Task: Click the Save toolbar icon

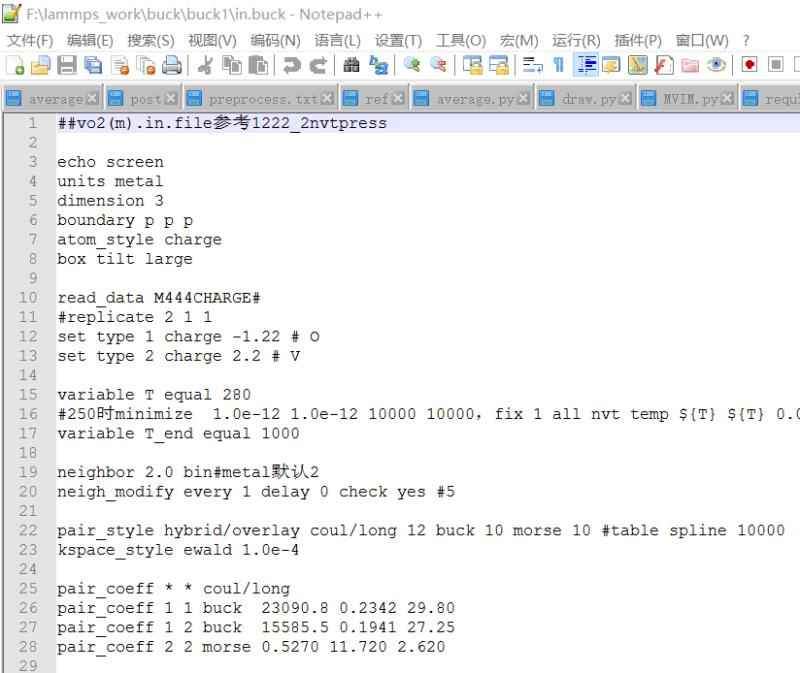Action: pos(67,66)
